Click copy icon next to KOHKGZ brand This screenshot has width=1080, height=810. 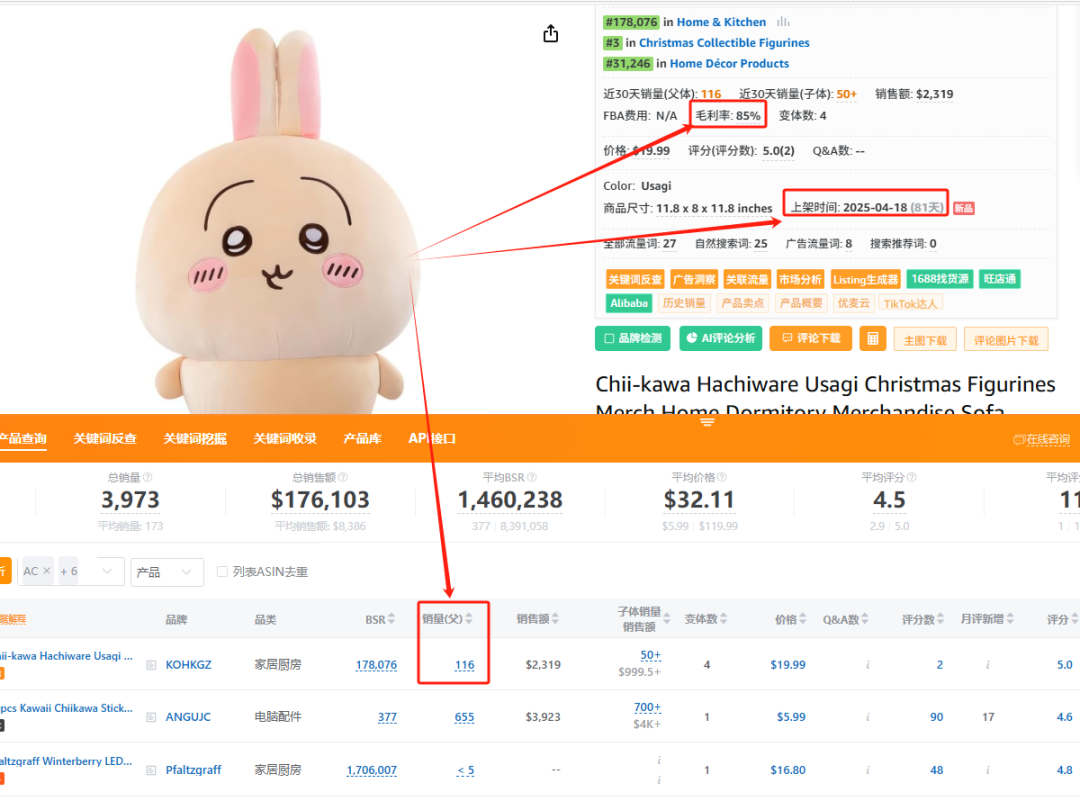(x=151, y=665)
